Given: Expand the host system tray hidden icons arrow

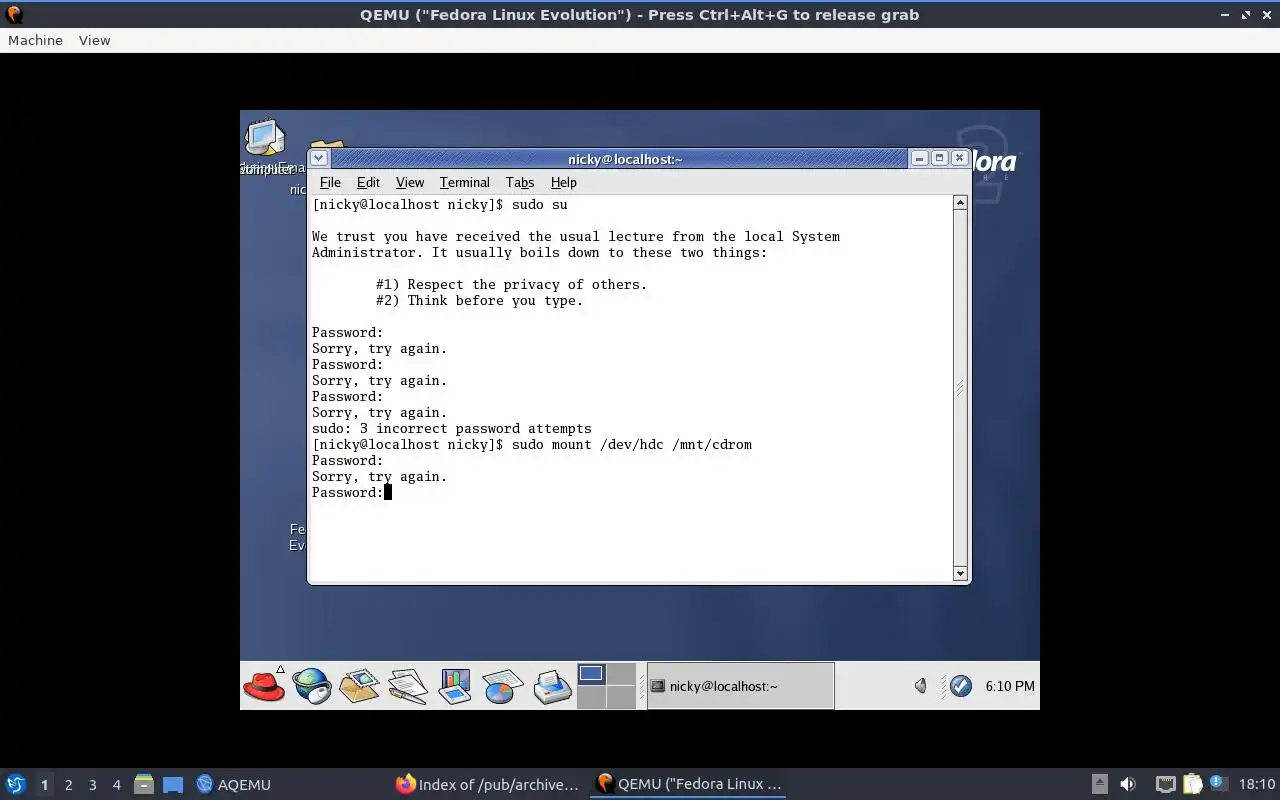Looking at the screenshot, I should tap(1099, 784).
